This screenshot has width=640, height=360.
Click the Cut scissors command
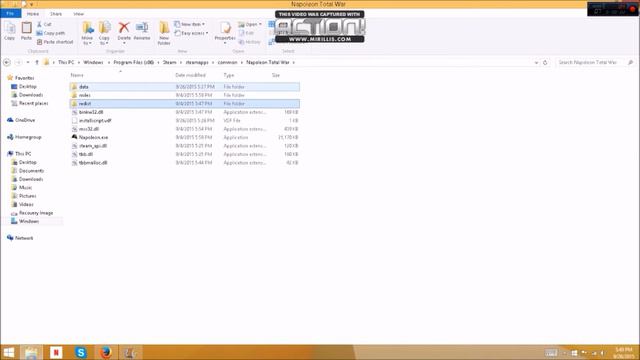coord(44,24)
